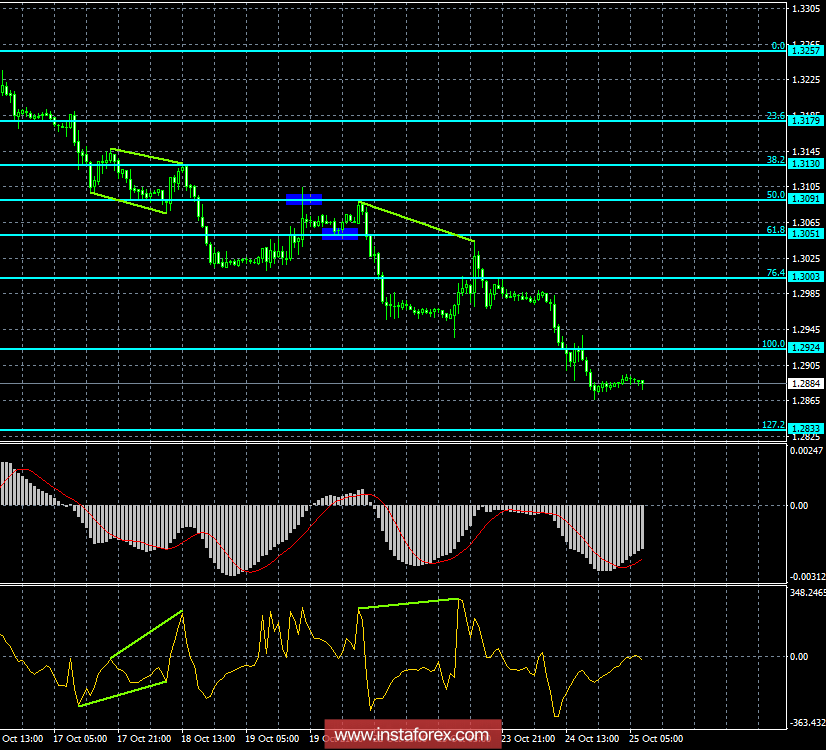Select the white 1.2884 current price tag
Image resolution: width=826 pixels, height=750 pixels.
[x=805, y=382]
